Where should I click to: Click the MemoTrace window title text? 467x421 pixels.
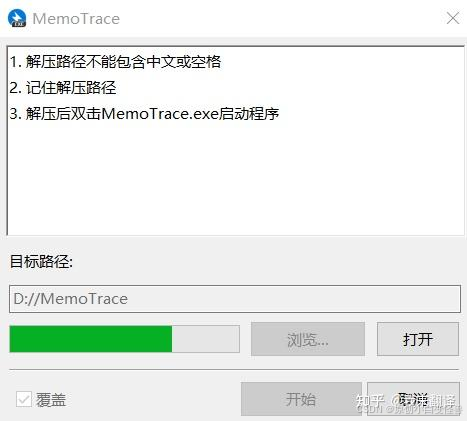point(76,19)
